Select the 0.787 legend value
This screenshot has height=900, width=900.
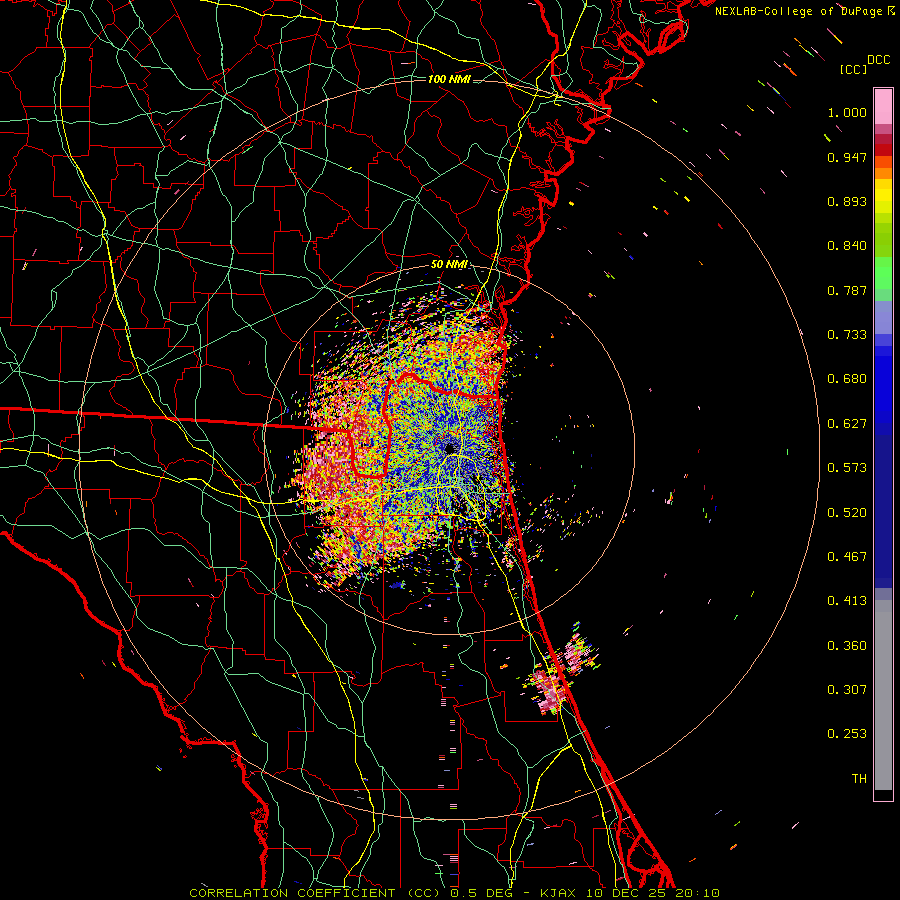(x=847, y=290)
